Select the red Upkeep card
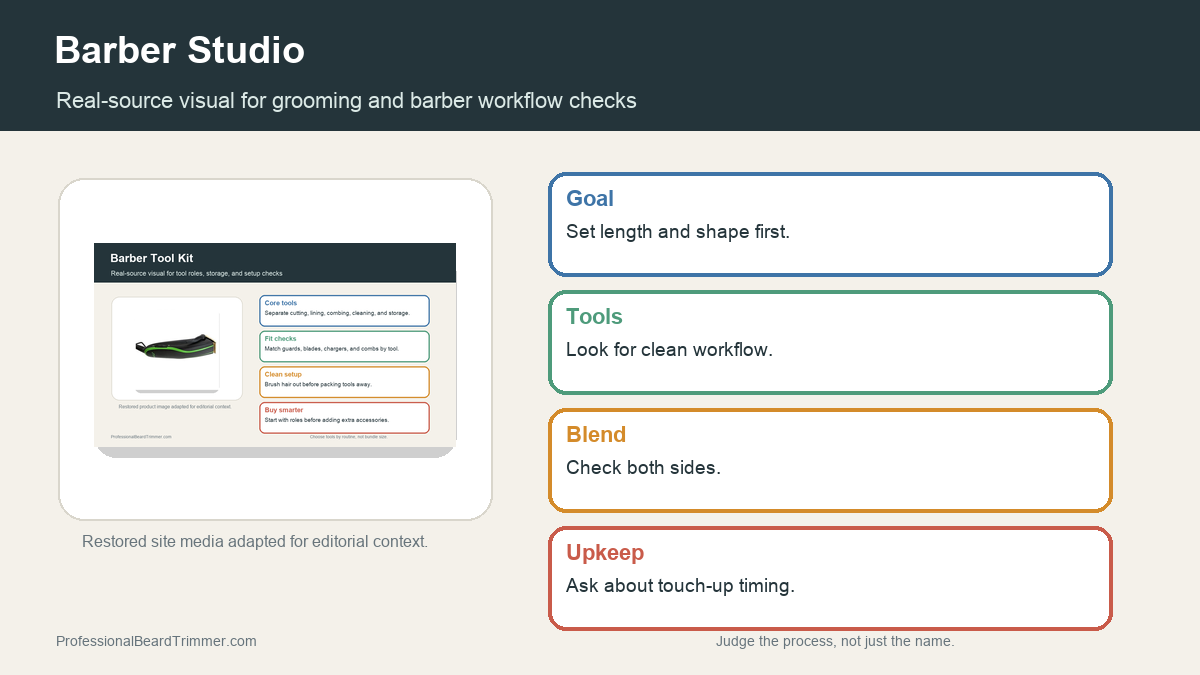Viewport: 1200px width, 675px height. (x=830, y=578)
